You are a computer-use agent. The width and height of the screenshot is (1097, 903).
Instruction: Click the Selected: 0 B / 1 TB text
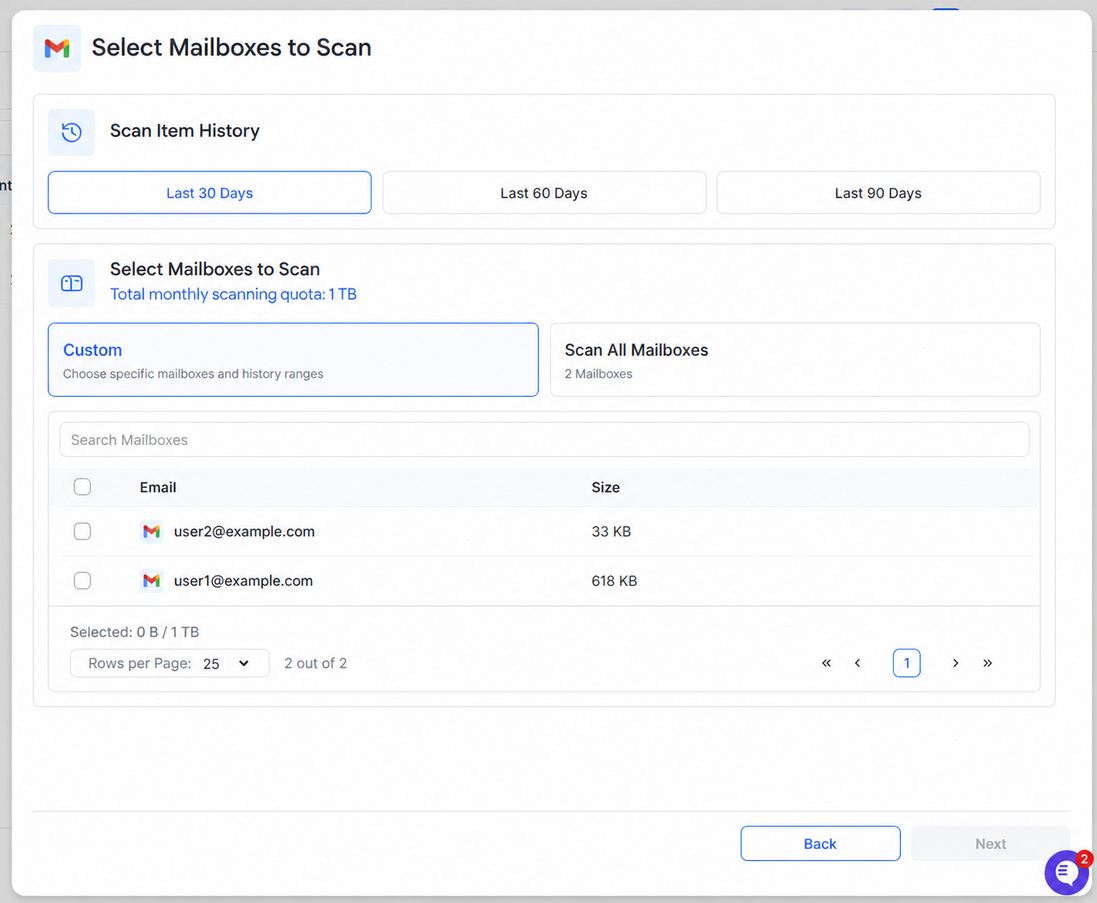coord(134,632)
